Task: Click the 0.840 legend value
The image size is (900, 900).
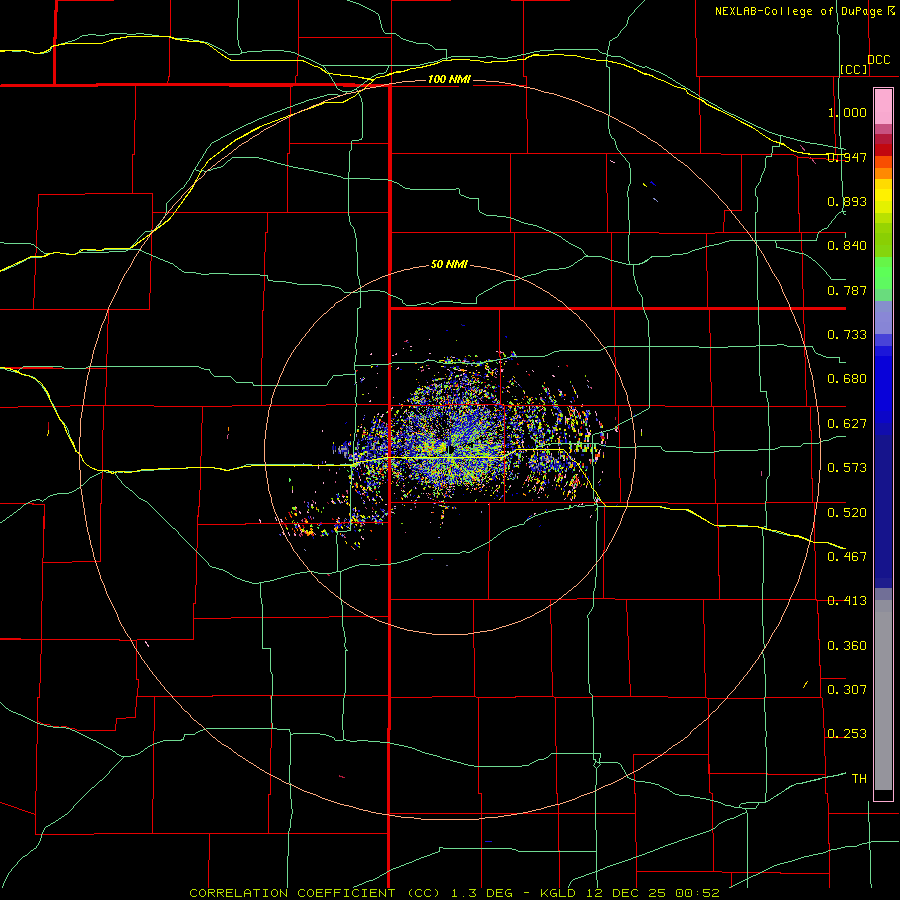Action: (847, 246)
